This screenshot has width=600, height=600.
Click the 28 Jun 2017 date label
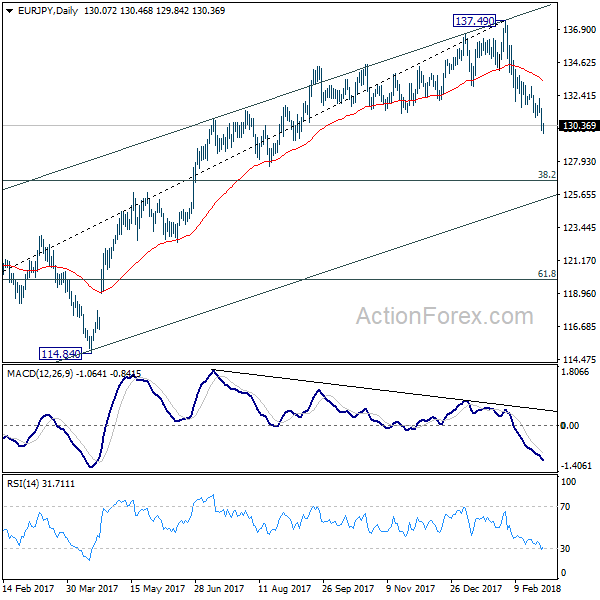(216, 590)
